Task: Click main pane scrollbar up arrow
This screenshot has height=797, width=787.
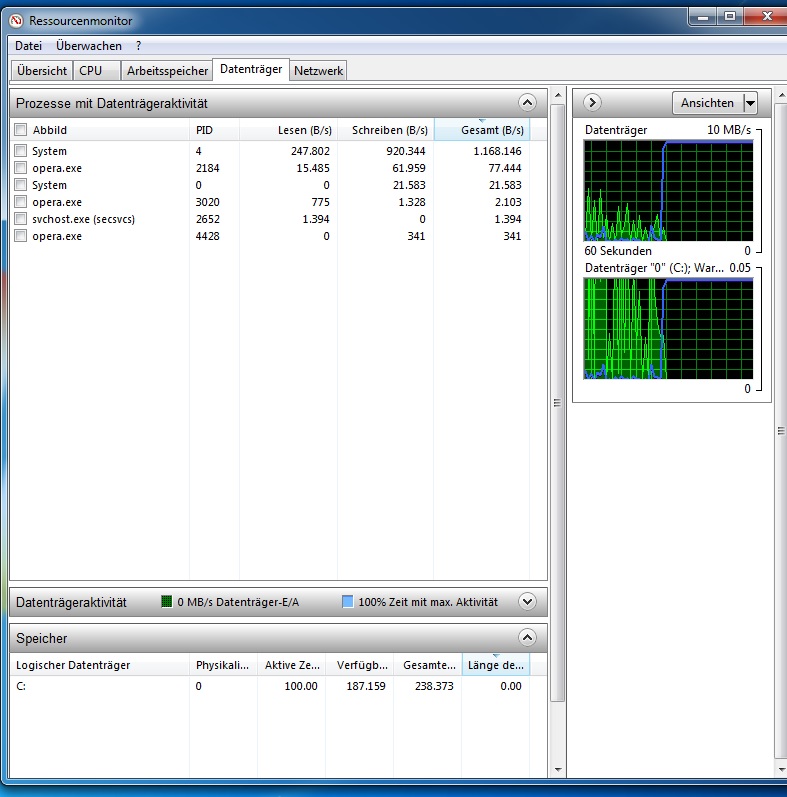Action: [x=558, y=96]
